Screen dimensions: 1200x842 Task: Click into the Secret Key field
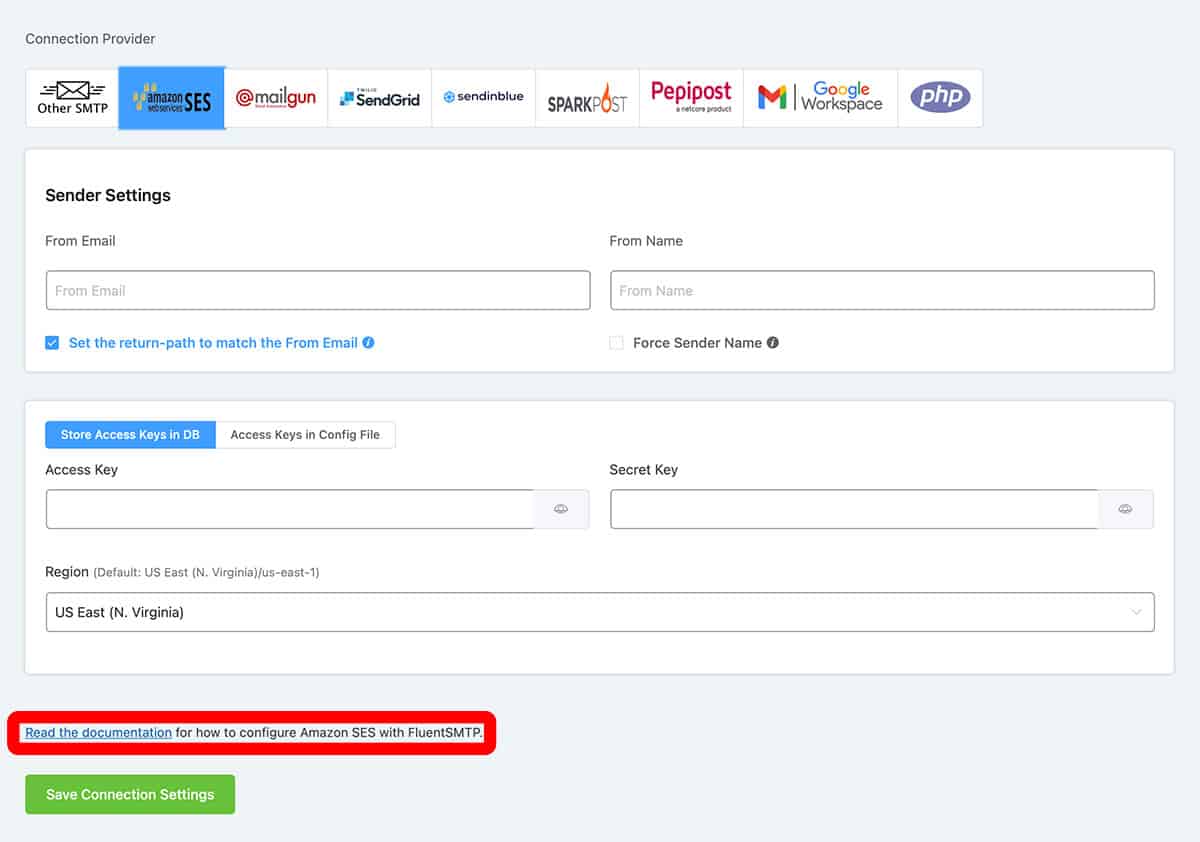[854, 509]
